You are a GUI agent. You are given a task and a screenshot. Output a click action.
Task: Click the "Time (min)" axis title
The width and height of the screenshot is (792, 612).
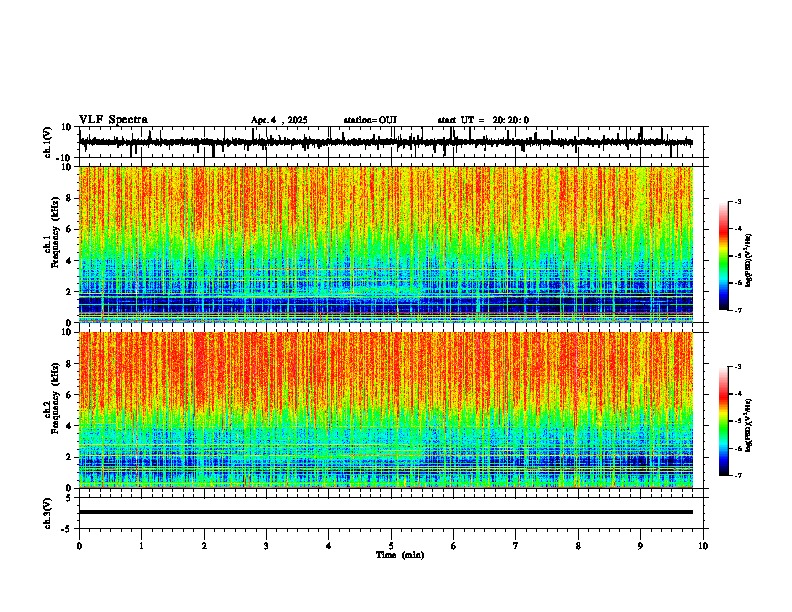[400, 555]
